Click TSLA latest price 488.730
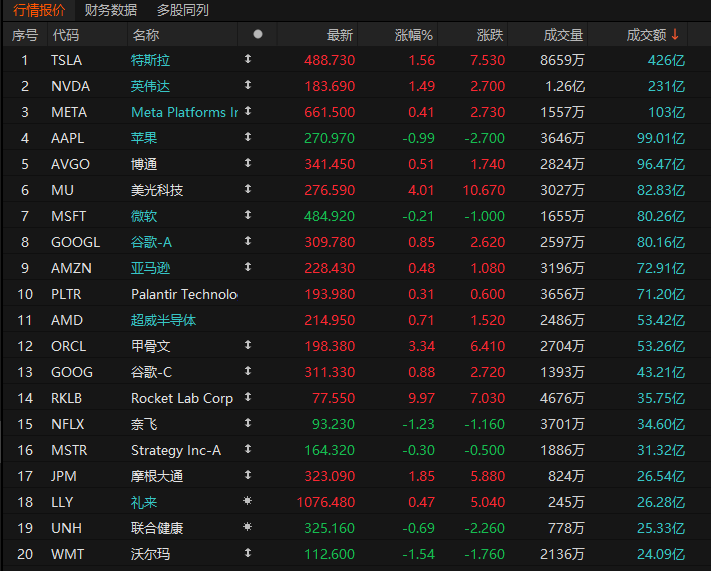 point(329,60)
